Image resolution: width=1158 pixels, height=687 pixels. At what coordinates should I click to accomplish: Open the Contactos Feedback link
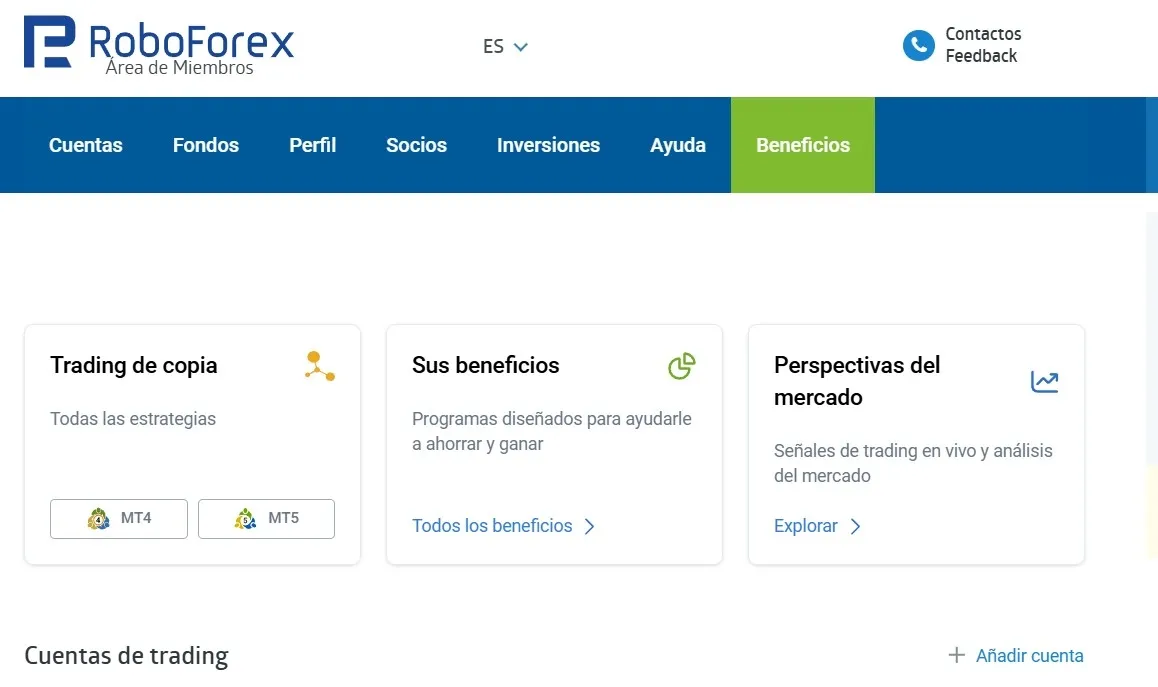click(x=983, y=45)
